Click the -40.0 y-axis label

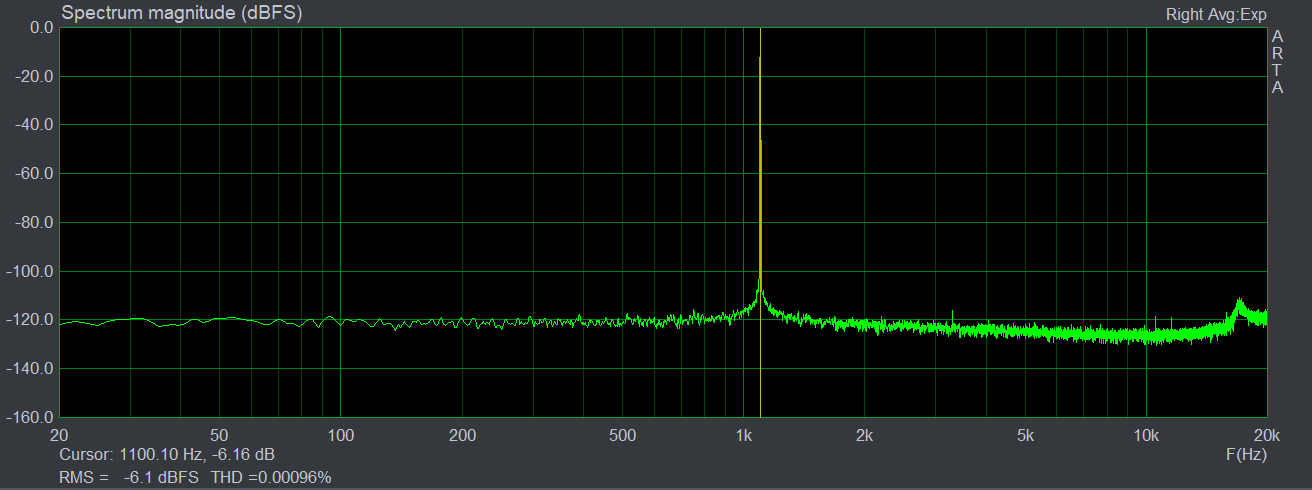(33, 125)
